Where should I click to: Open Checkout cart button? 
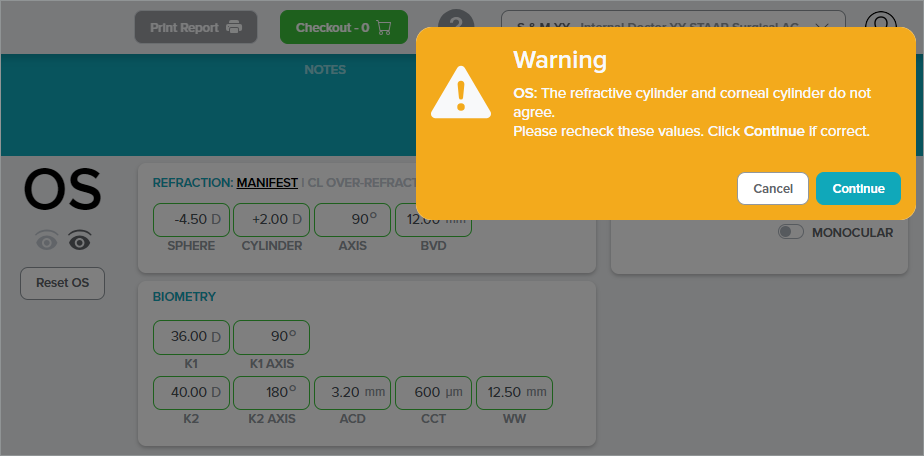(344, 27)
